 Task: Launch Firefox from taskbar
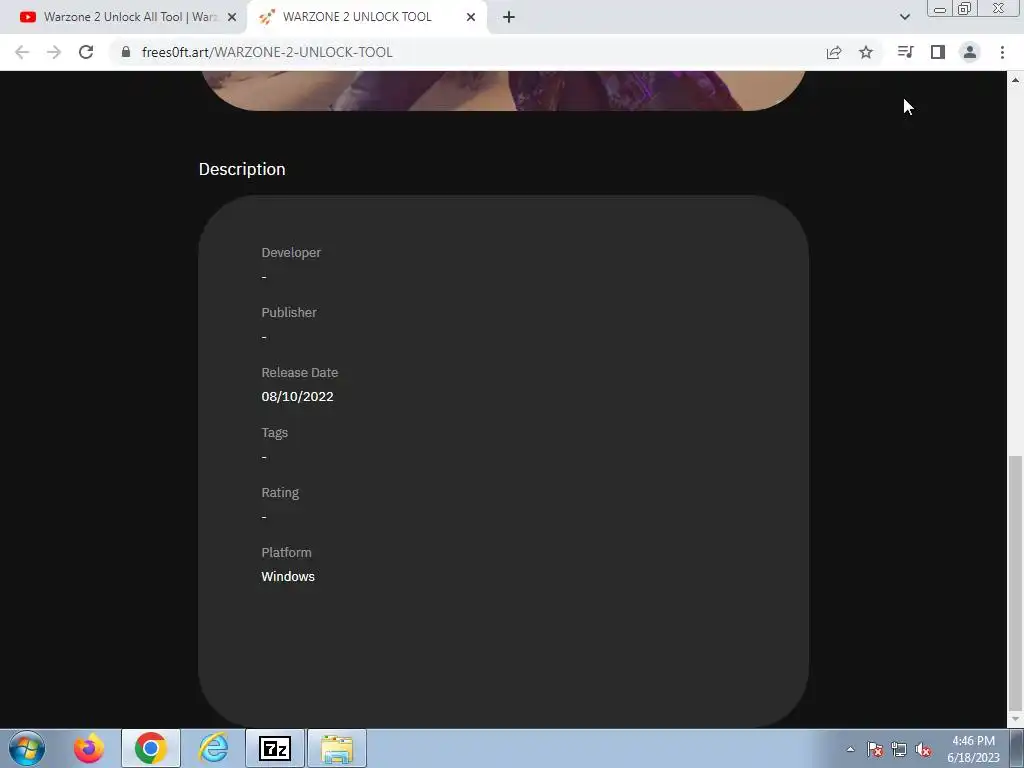[88, 748]
